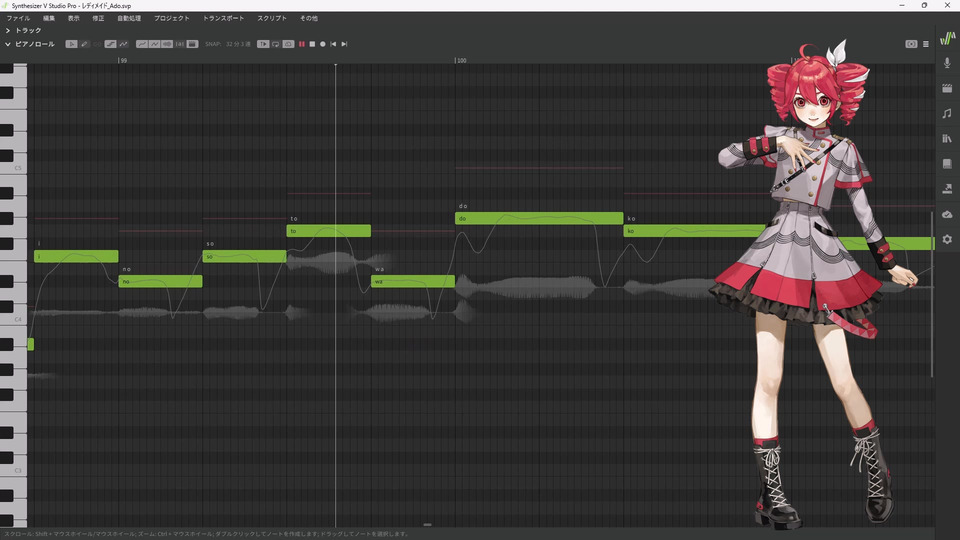Open the 自動処理 menu
960x540 pixels.
pyautogui.click(x=129, y=18)
